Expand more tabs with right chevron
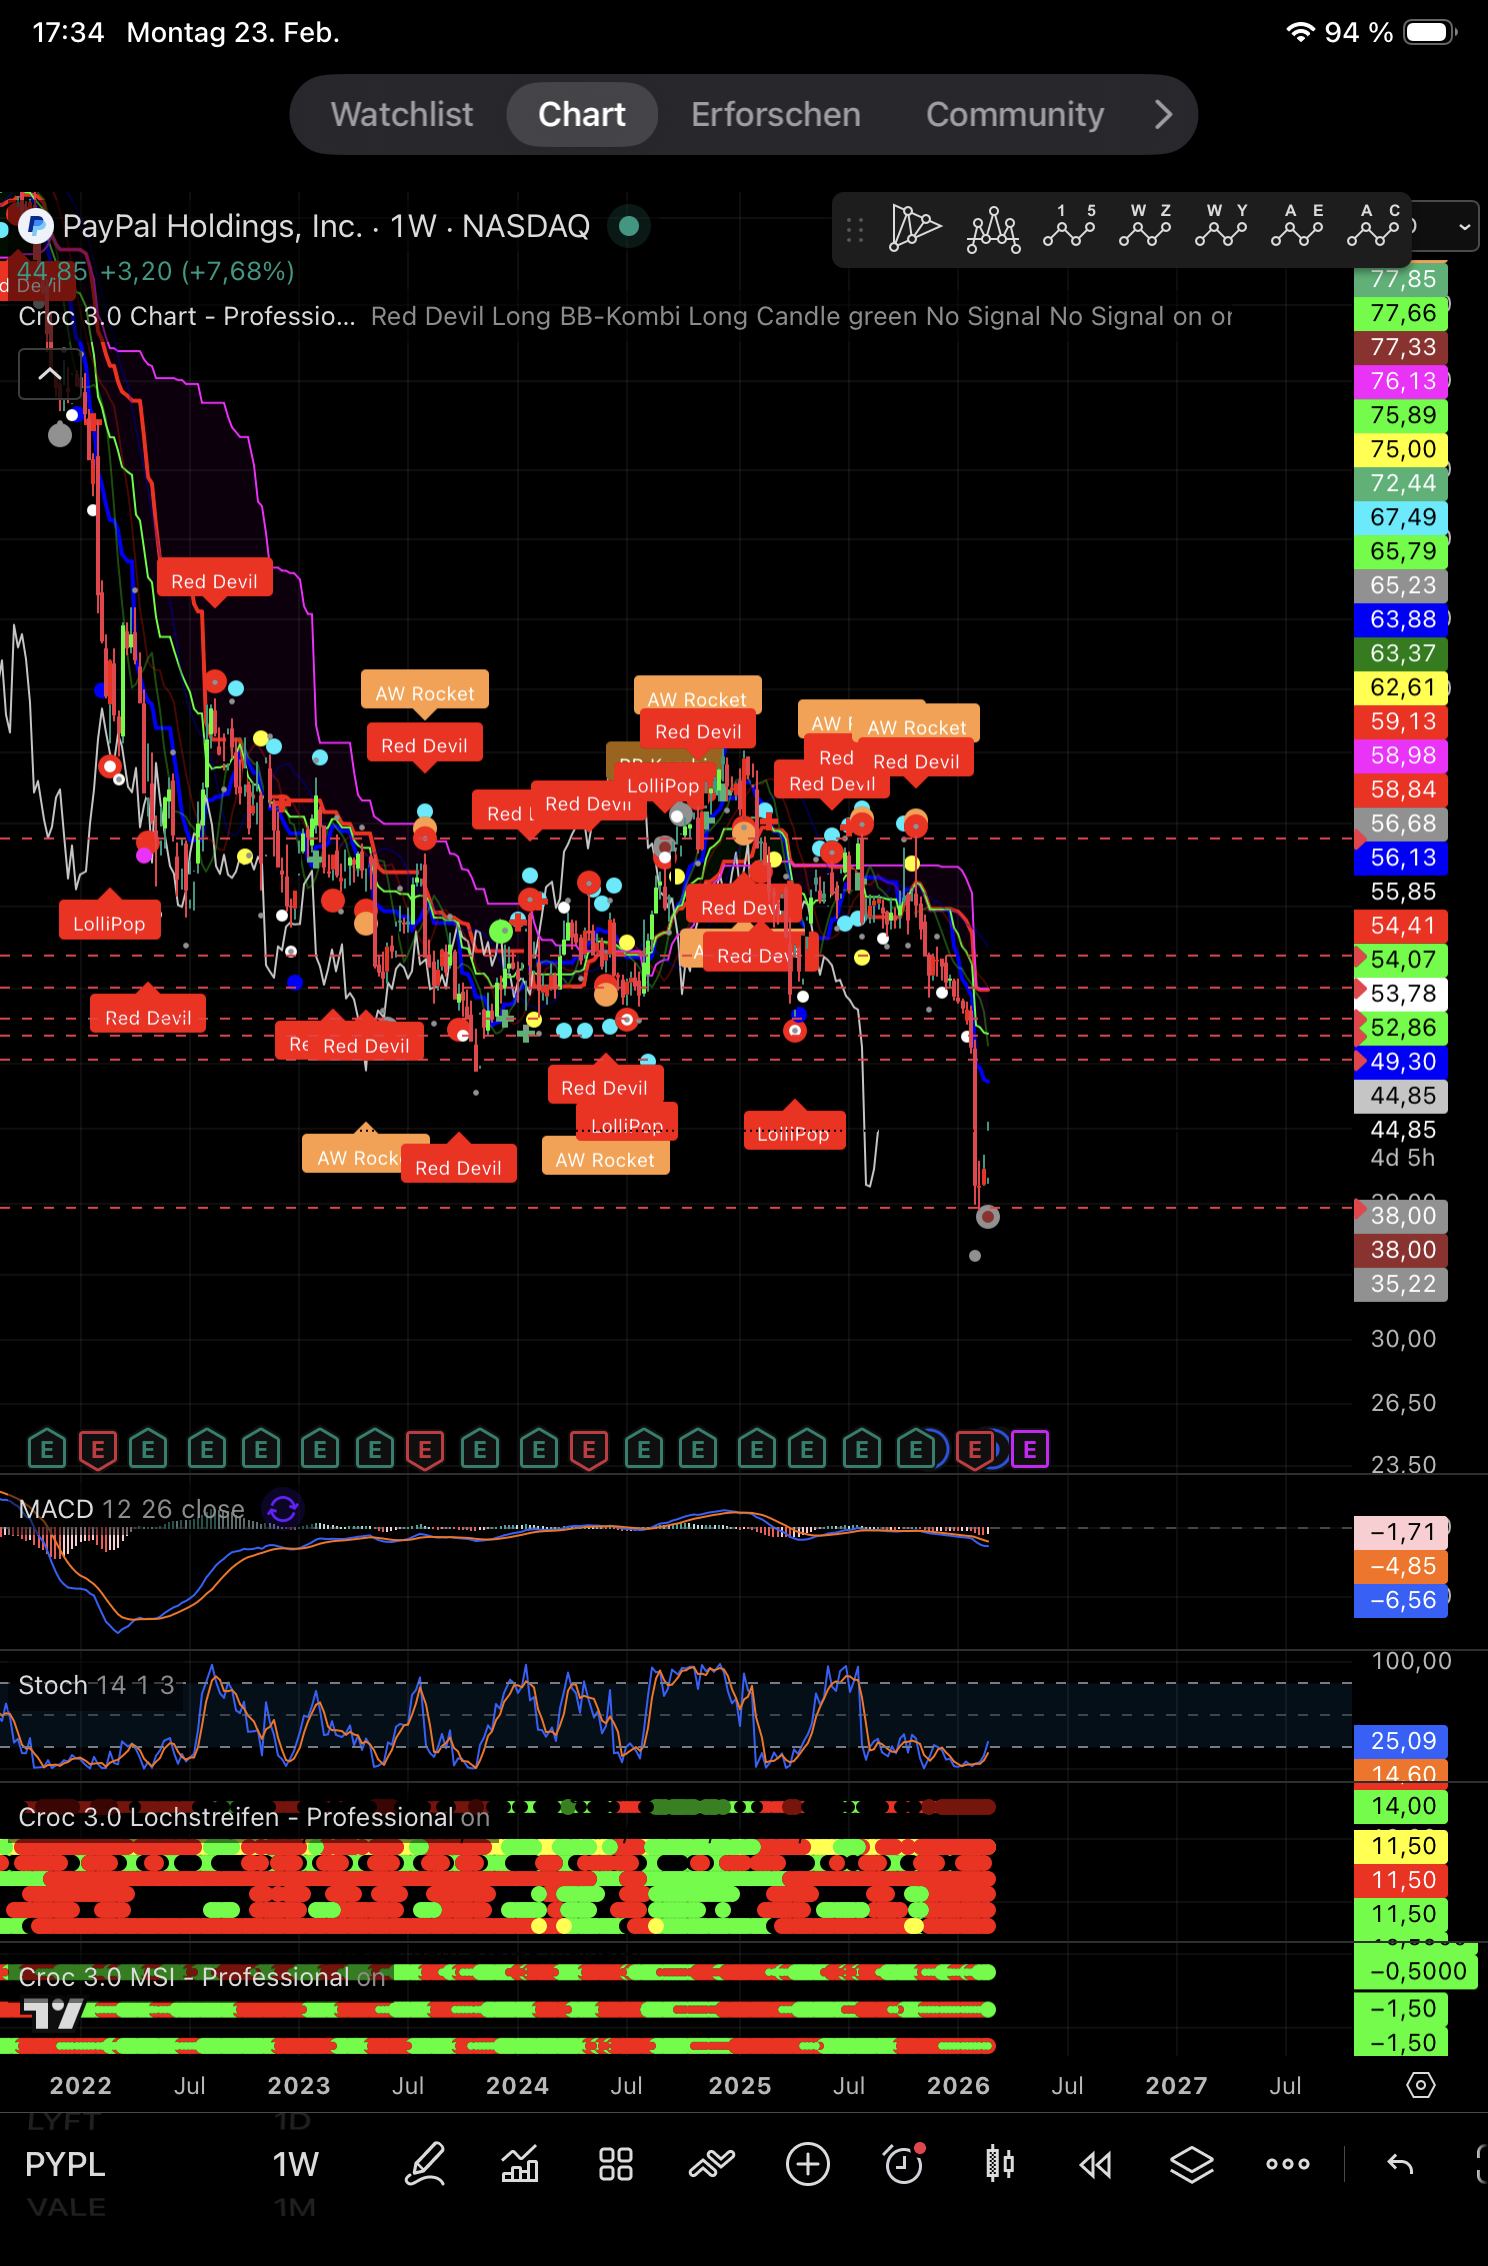Viewport: 1488px width, 2266px height. coord(1162,114)
